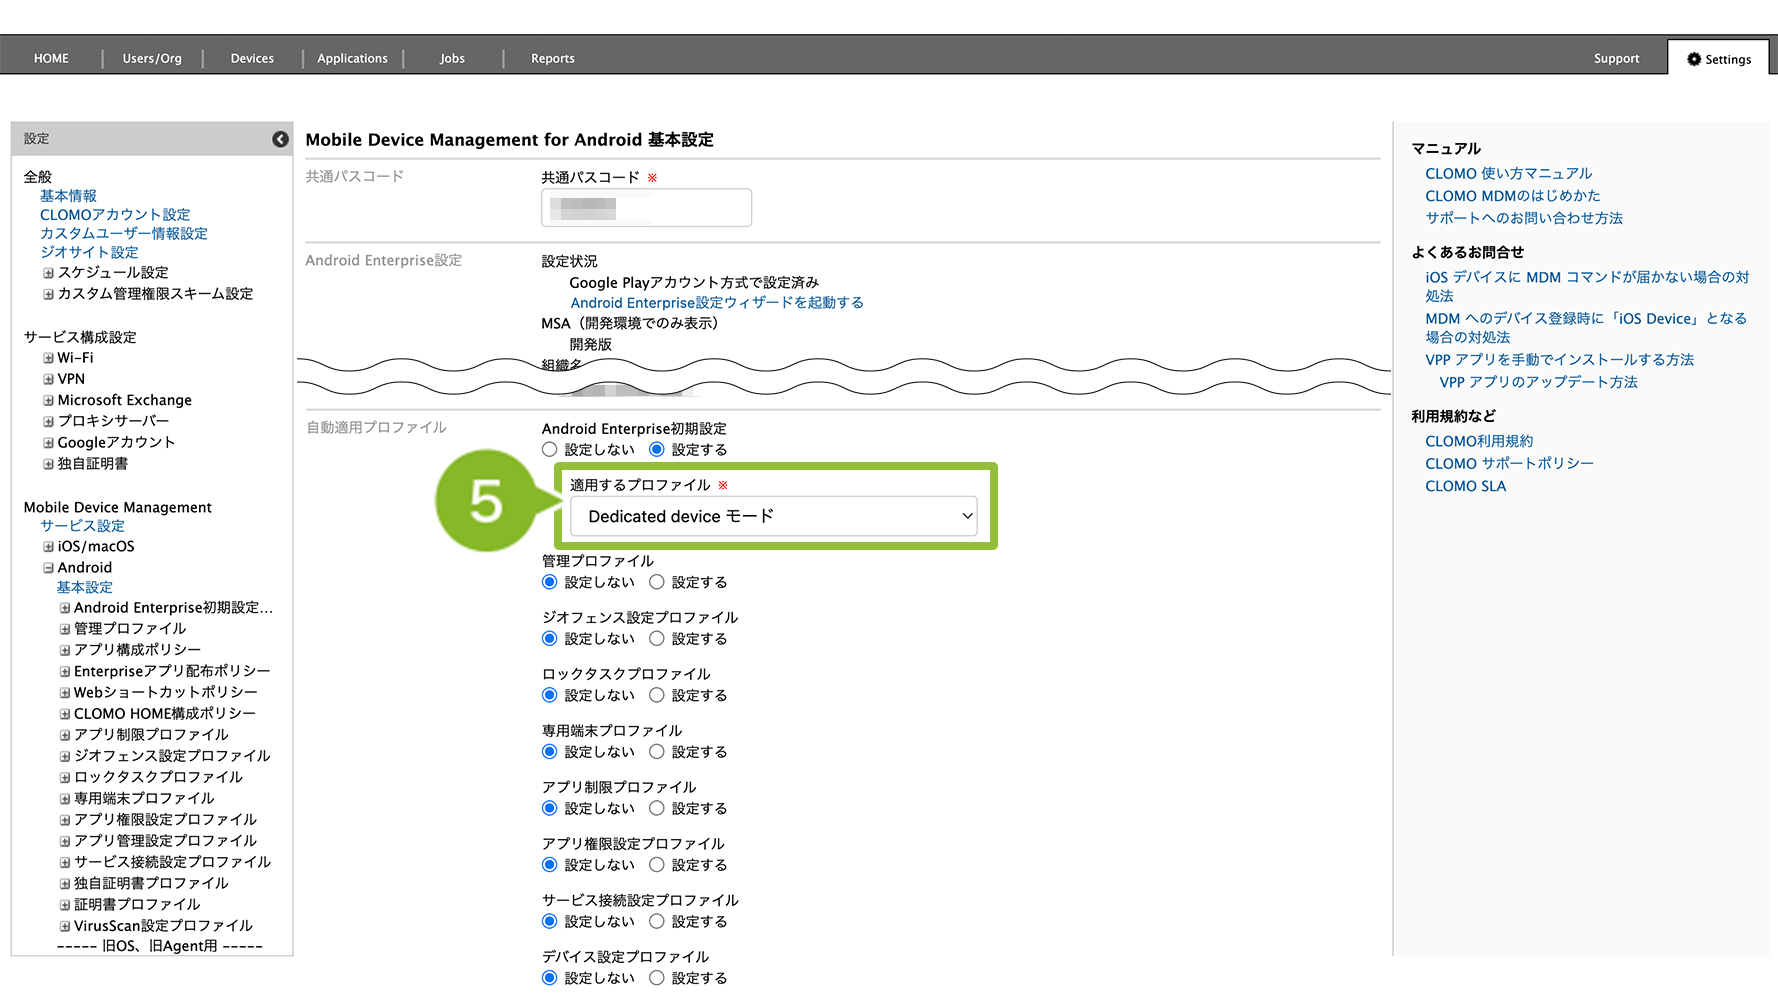Expand the Microsoft Exchange plus icon
1778x1000 pixels.
(48, 400)
